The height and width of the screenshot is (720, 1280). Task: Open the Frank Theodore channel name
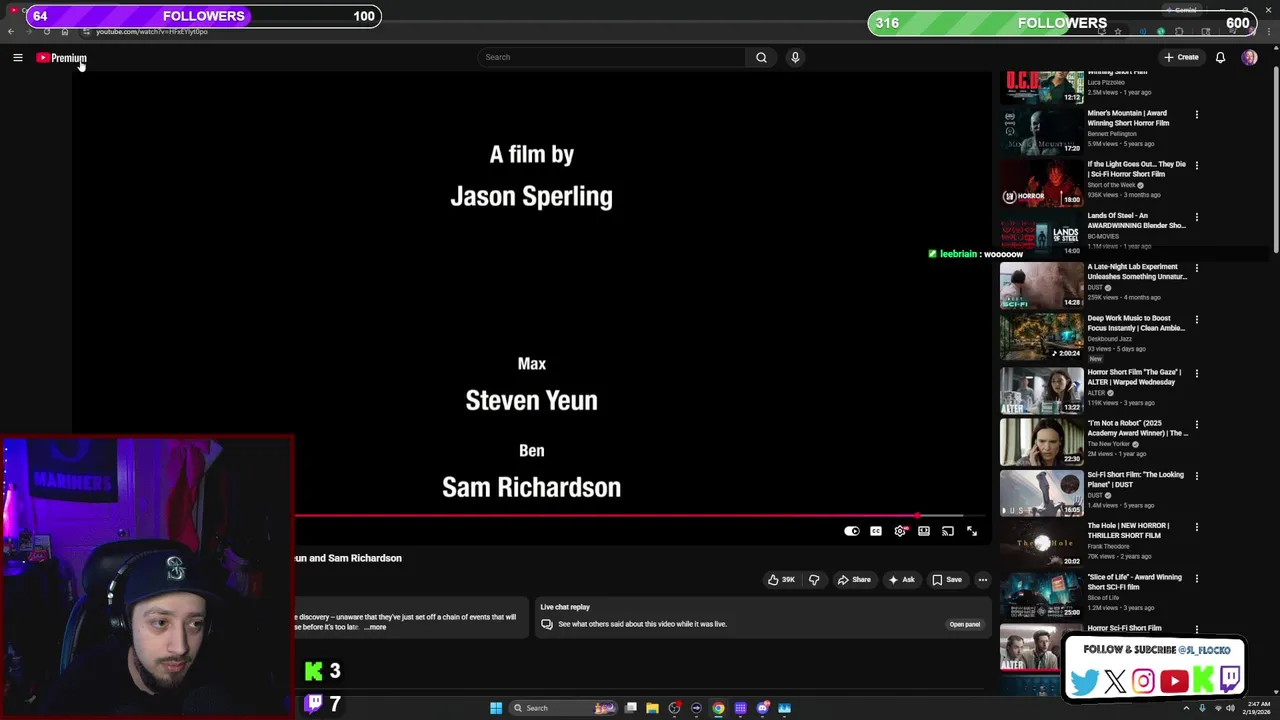[x=1109, y=546]
